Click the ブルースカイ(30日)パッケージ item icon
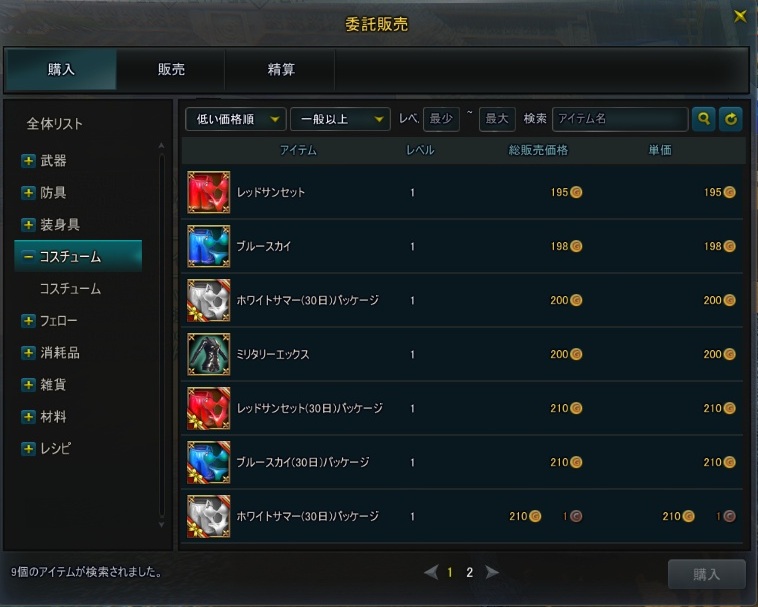This screenshot has width=758, height=607. tap(208, 462)
